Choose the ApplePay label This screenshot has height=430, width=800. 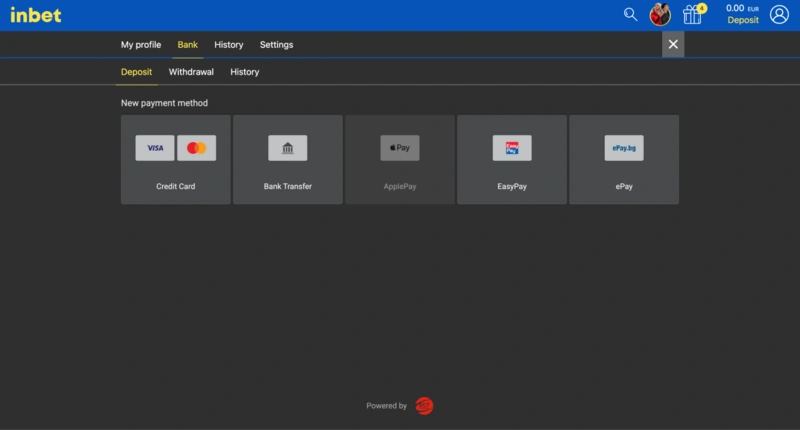400,187
